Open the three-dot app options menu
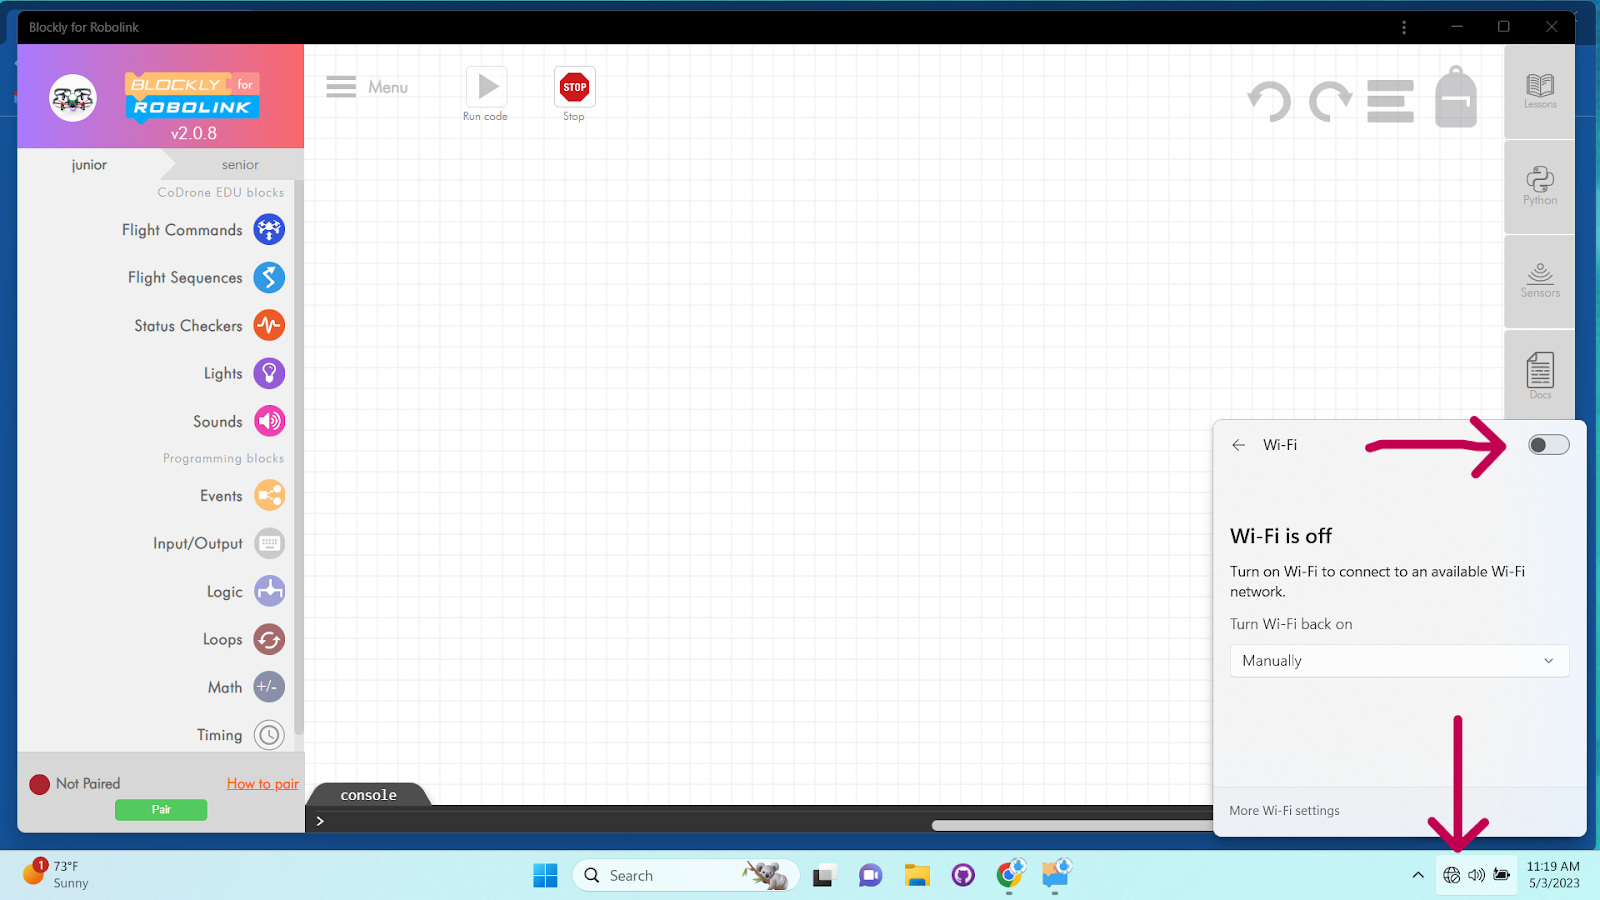This screenshot has height=900, width=1600. tap(1404, 27)
